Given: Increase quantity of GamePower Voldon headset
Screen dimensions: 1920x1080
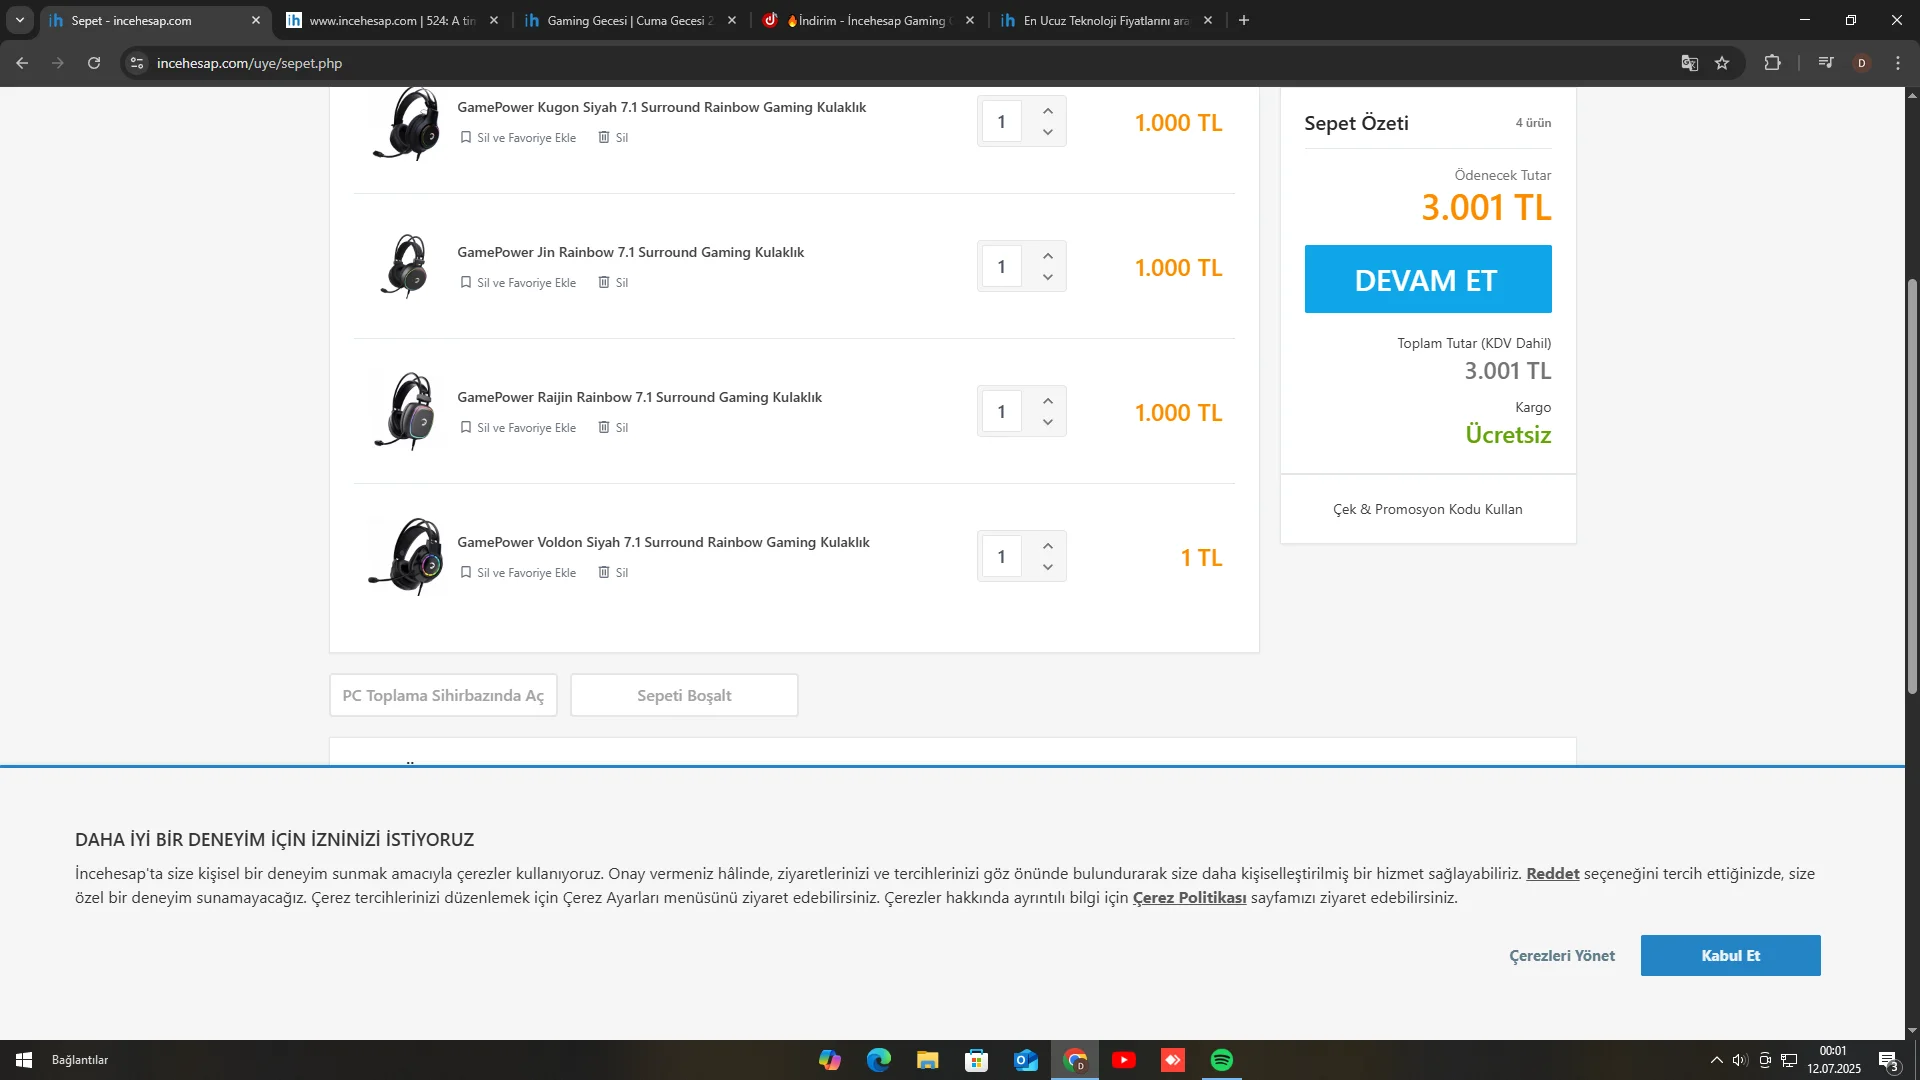Looking at the screenshot, I should click(x=1047, y=546).
